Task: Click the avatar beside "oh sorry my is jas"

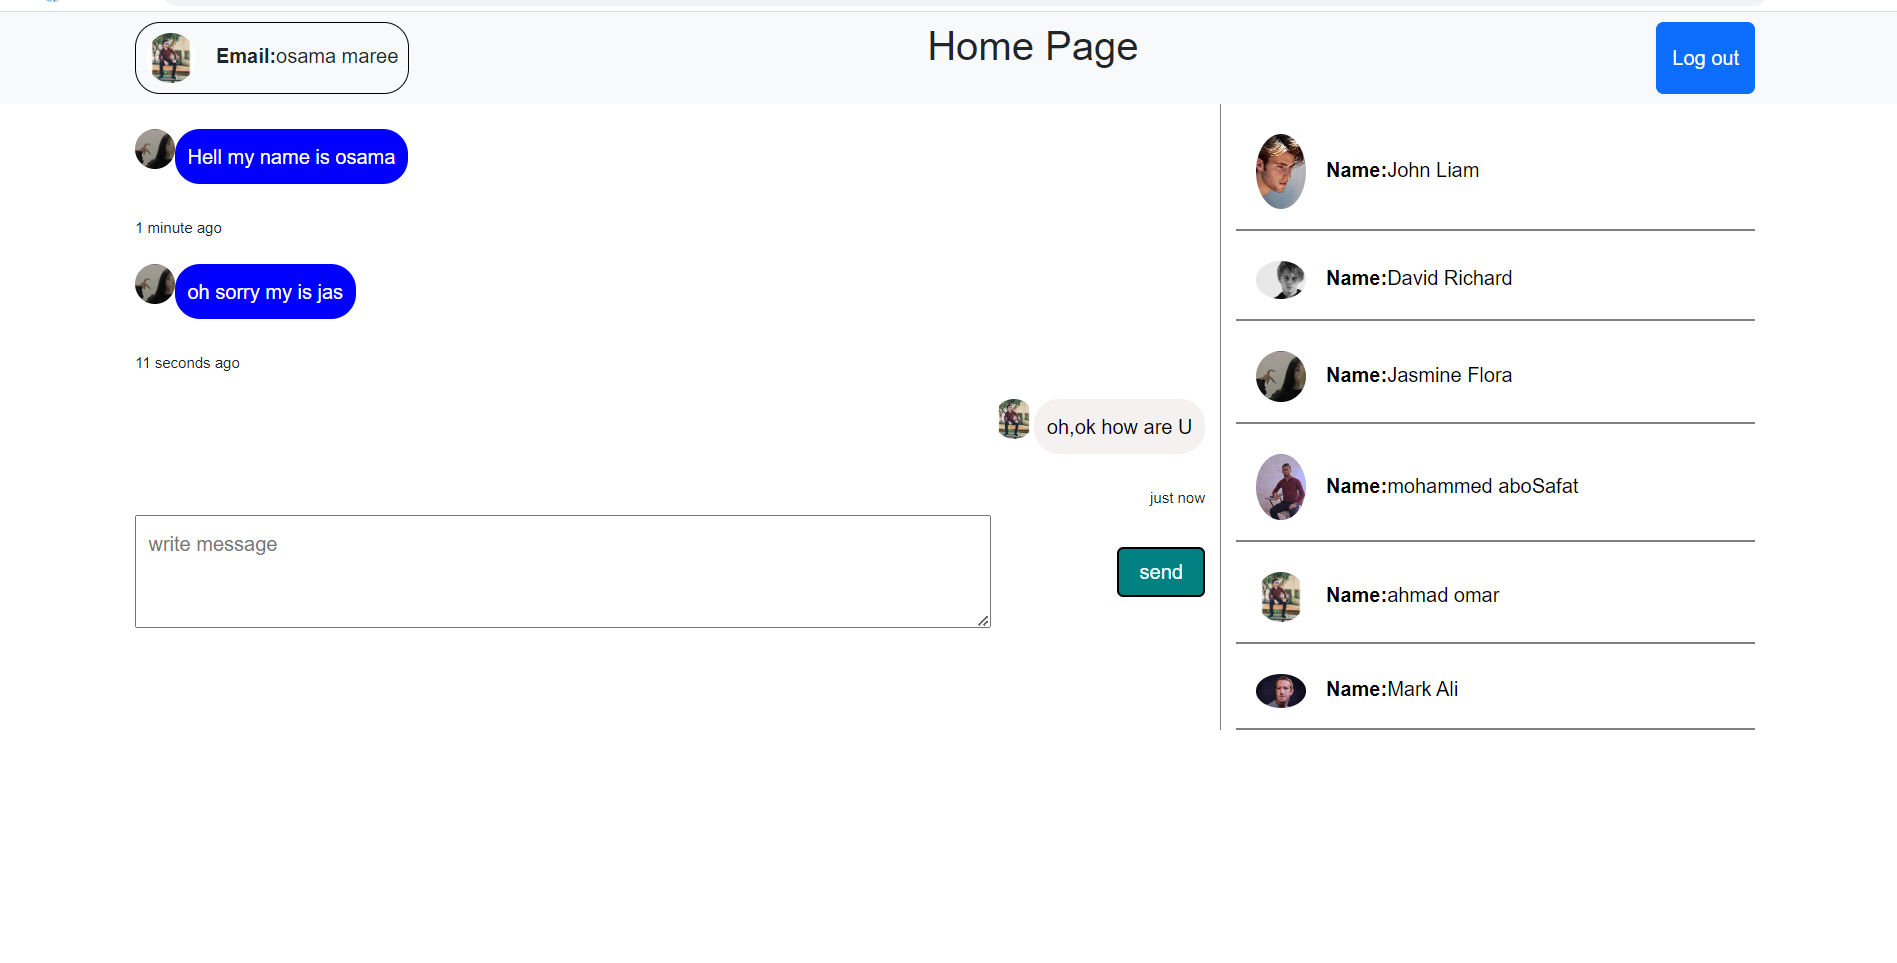Action: (154, 284)
